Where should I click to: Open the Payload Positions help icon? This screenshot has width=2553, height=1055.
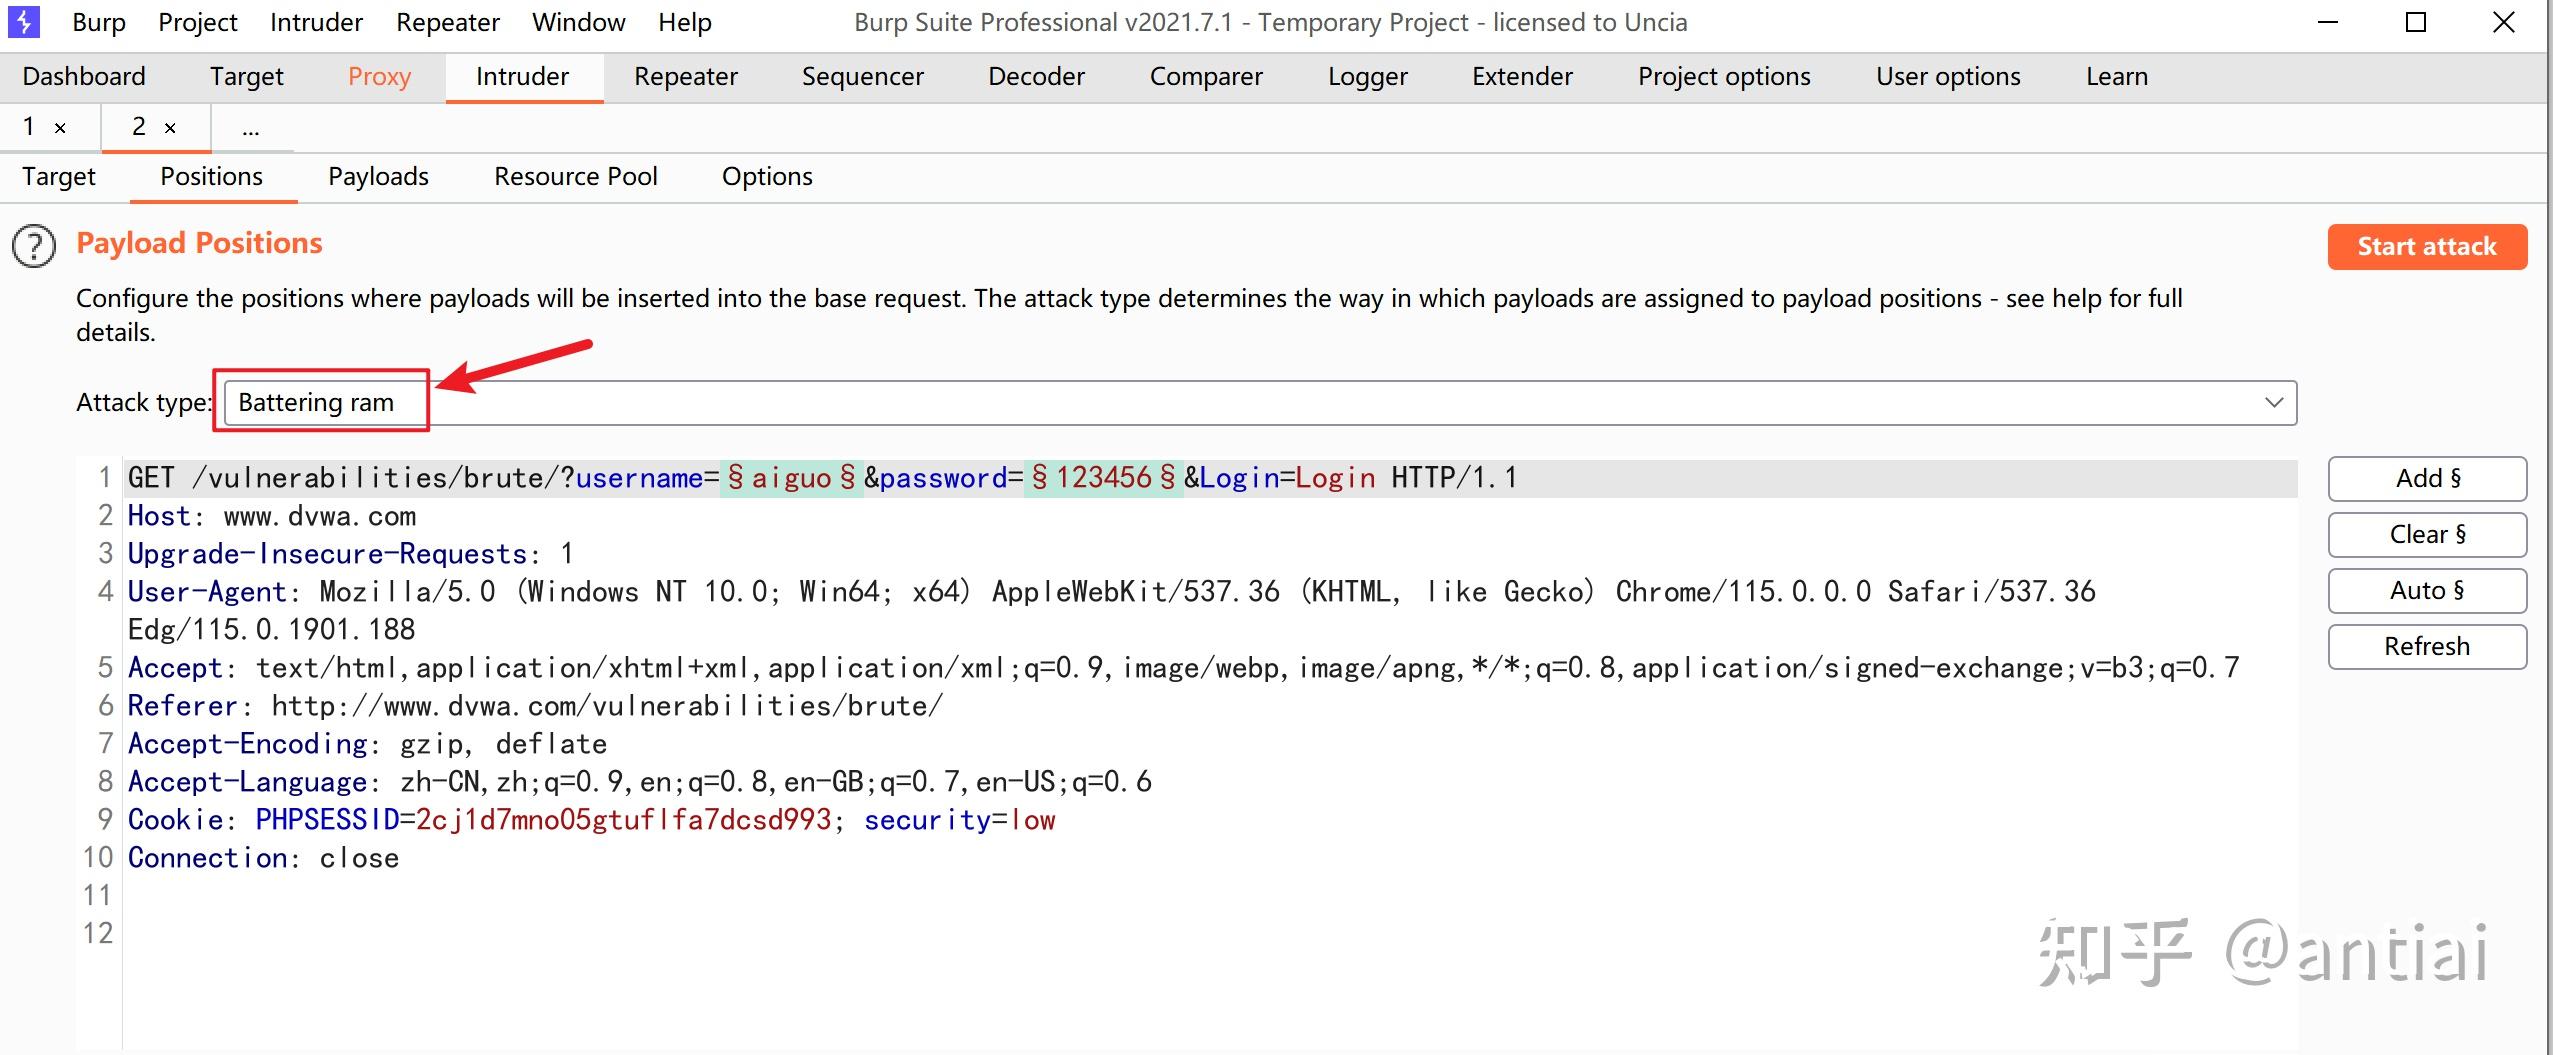34,246
